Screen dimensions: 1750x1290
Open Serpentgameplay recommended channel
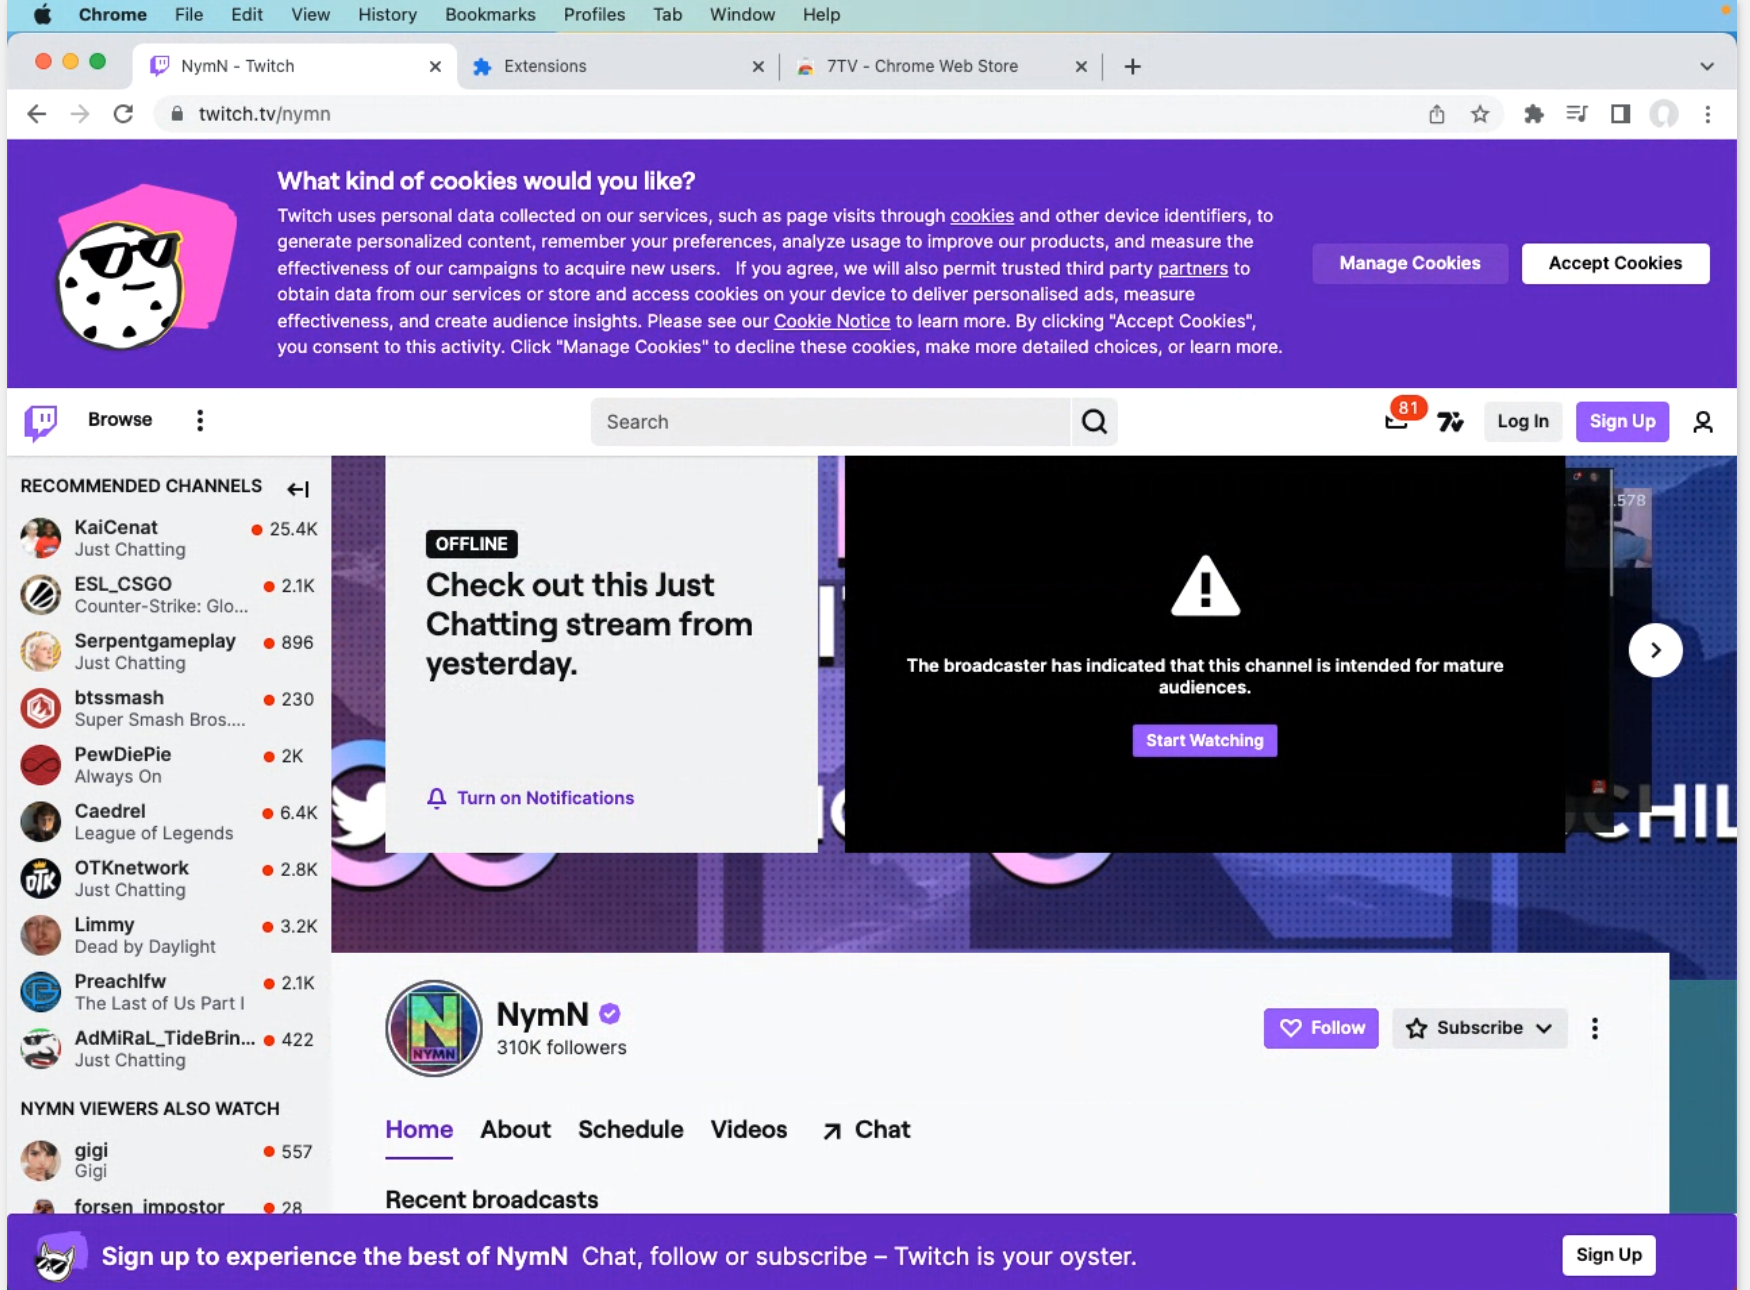(168, 652)
